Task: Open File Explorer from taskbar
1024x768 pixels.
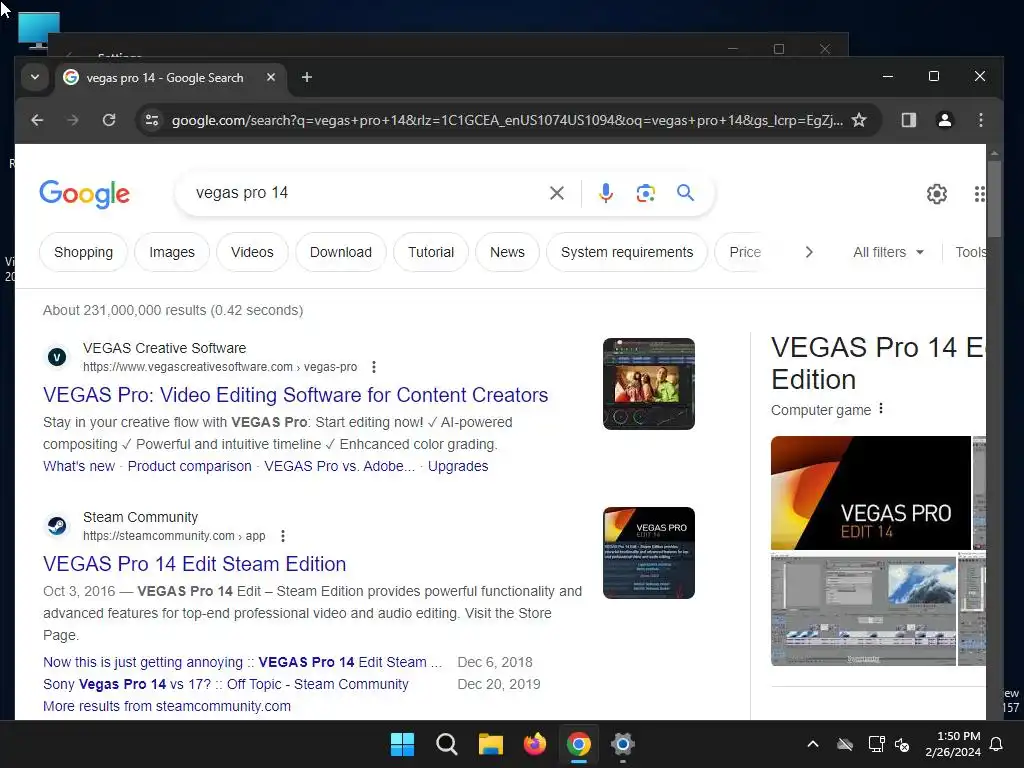Action: click(x=490, y=744)
